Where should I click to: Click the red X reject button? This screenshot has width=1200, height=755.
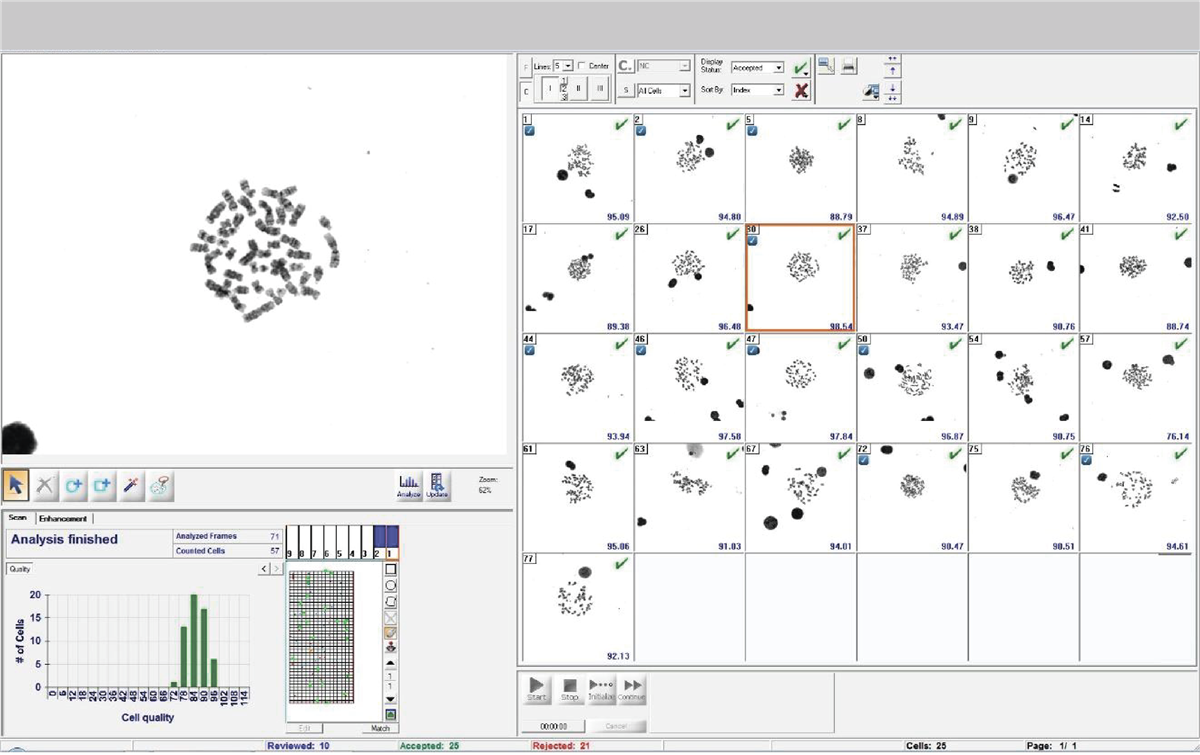(x=801, y=91)
